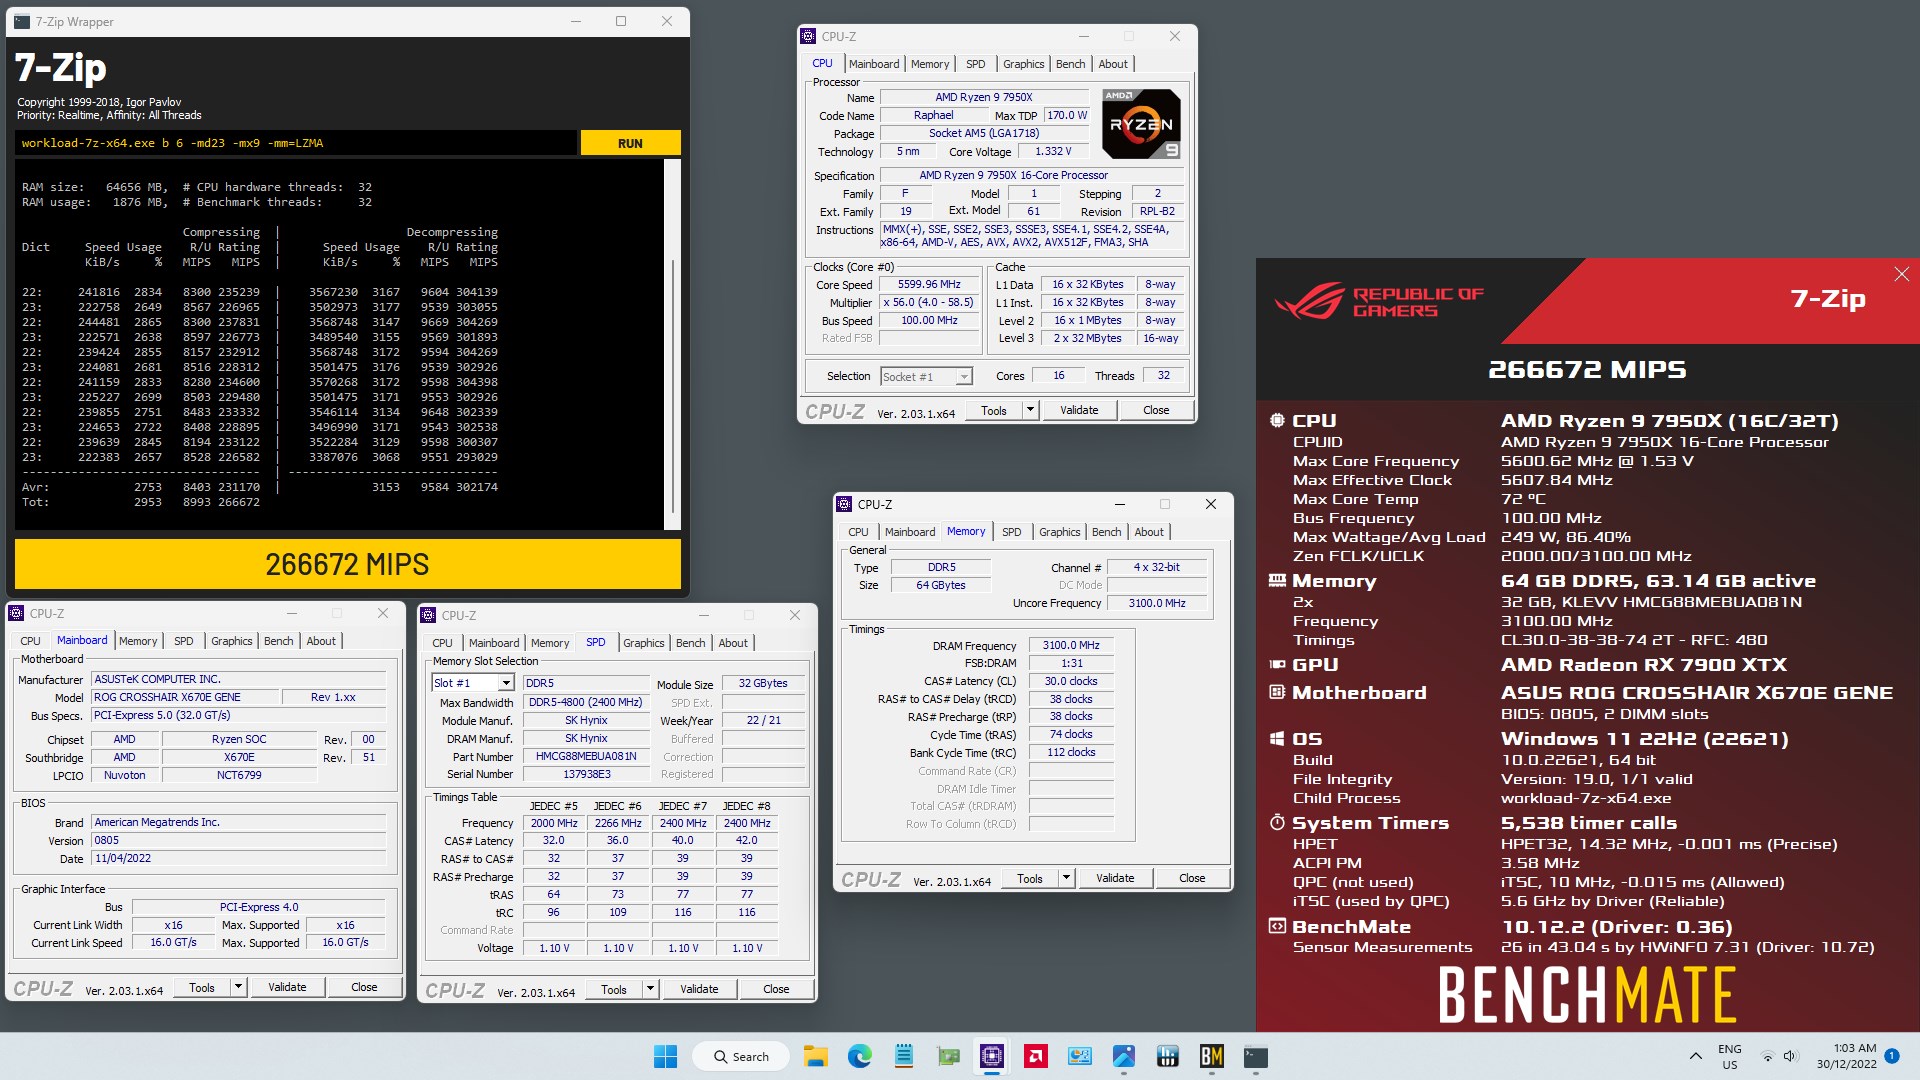This screenshot has height=1080, width=1920.
Task: Click the ENG US language indicator
Action: tap(1729, 1056)
